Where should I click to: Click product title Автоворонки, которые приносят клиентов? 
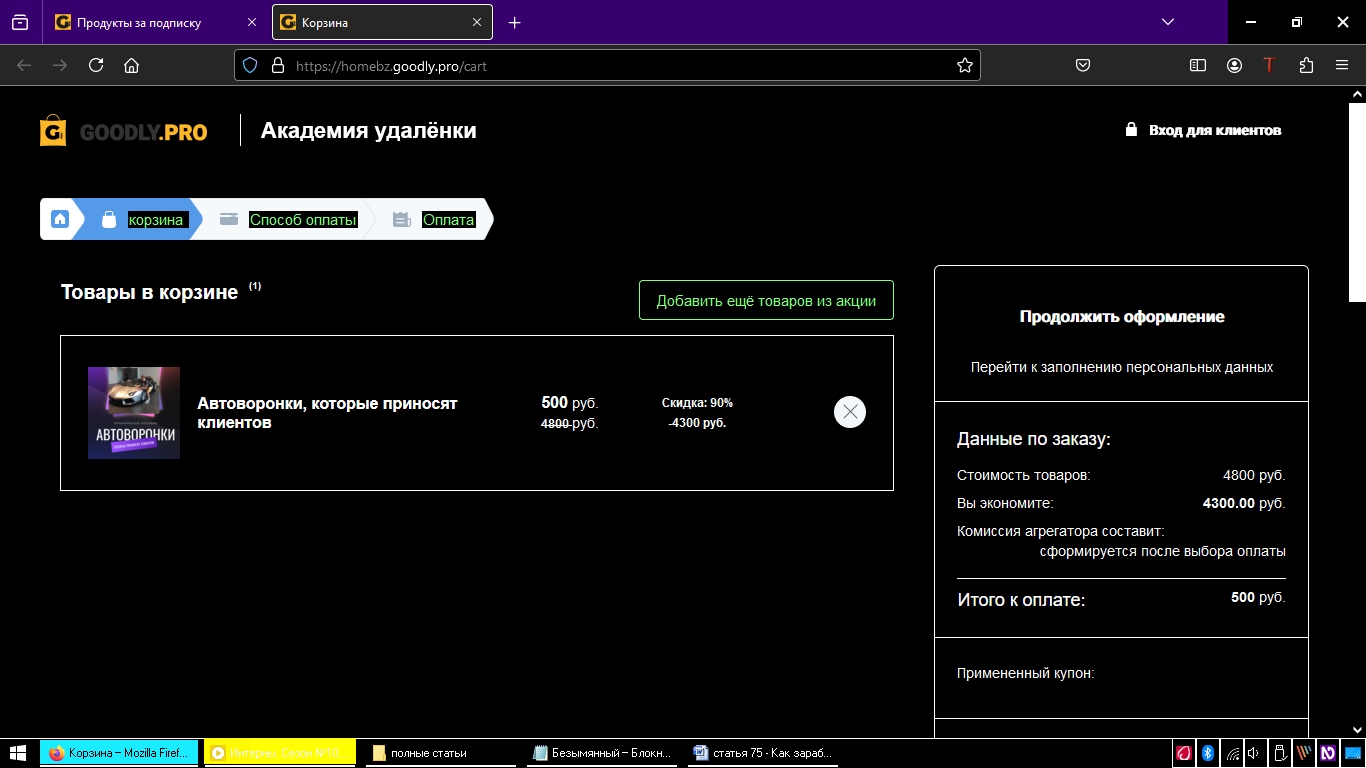[x=327, y=413]
